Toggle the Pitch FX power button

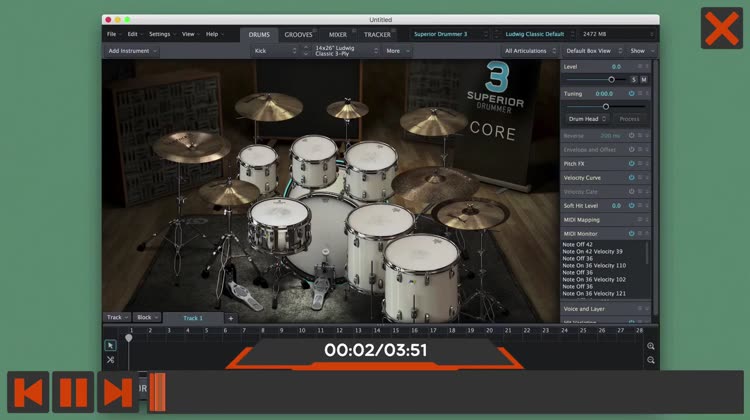tap(631, 164)
